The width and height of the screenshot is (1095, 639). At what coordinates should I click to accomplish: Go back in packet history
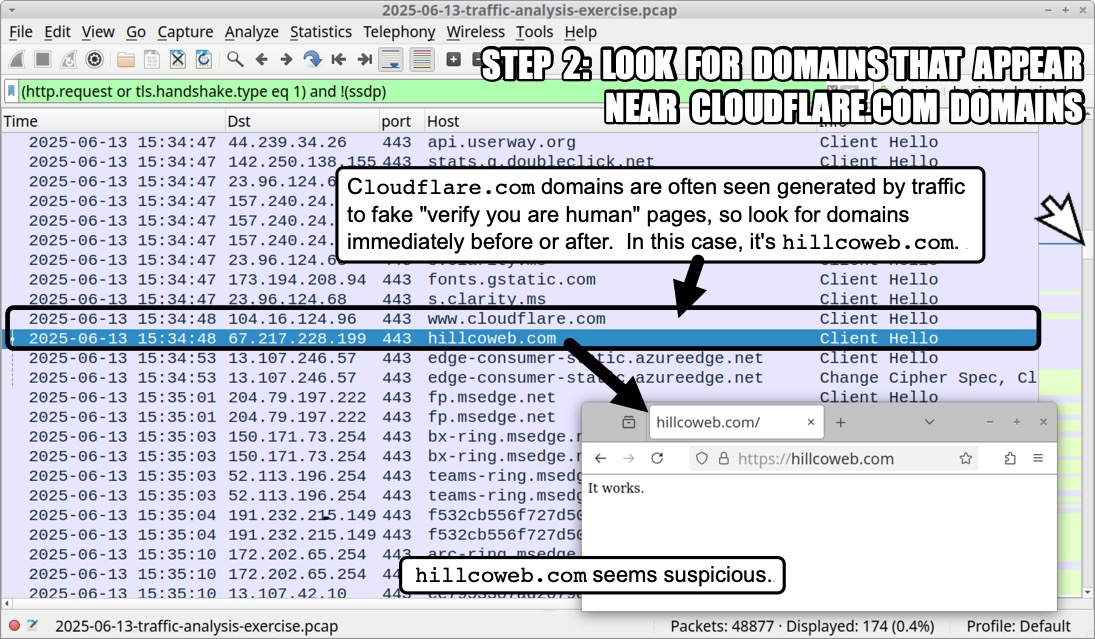pyautogui.click(x=261, y=59)
